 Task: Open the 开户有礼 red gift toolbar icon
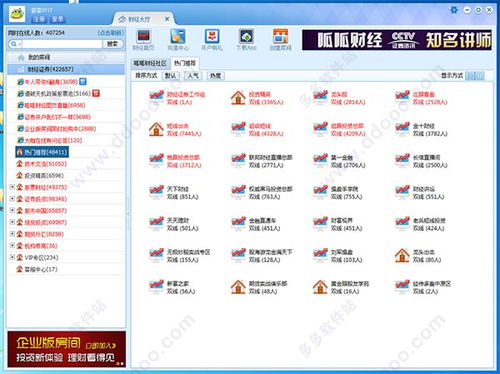click(x=212, y=40)
